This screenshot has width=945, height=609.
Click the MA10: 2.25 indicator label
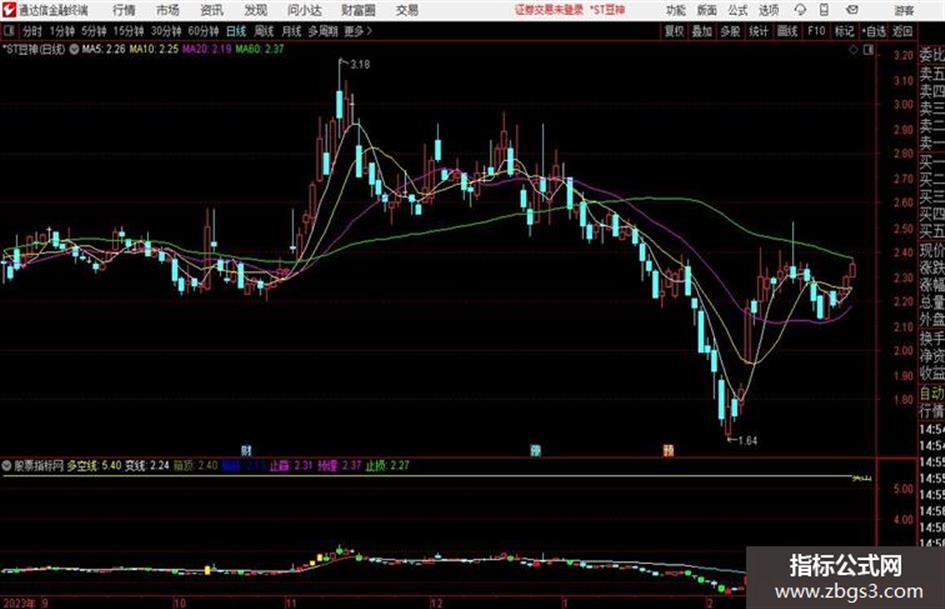click(154, 49)
